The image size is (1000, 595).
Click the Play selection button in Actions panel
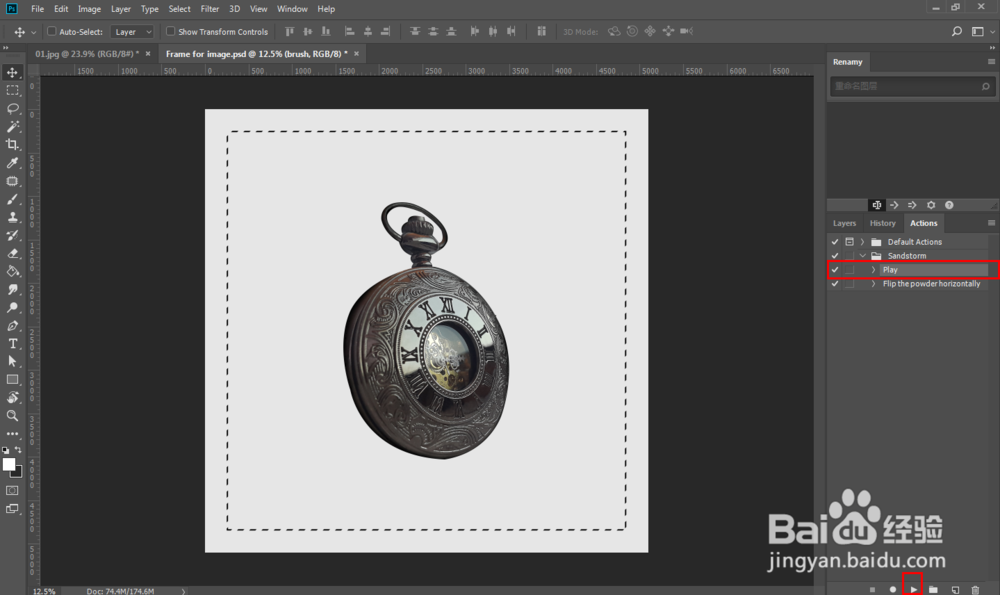(913, 590)
